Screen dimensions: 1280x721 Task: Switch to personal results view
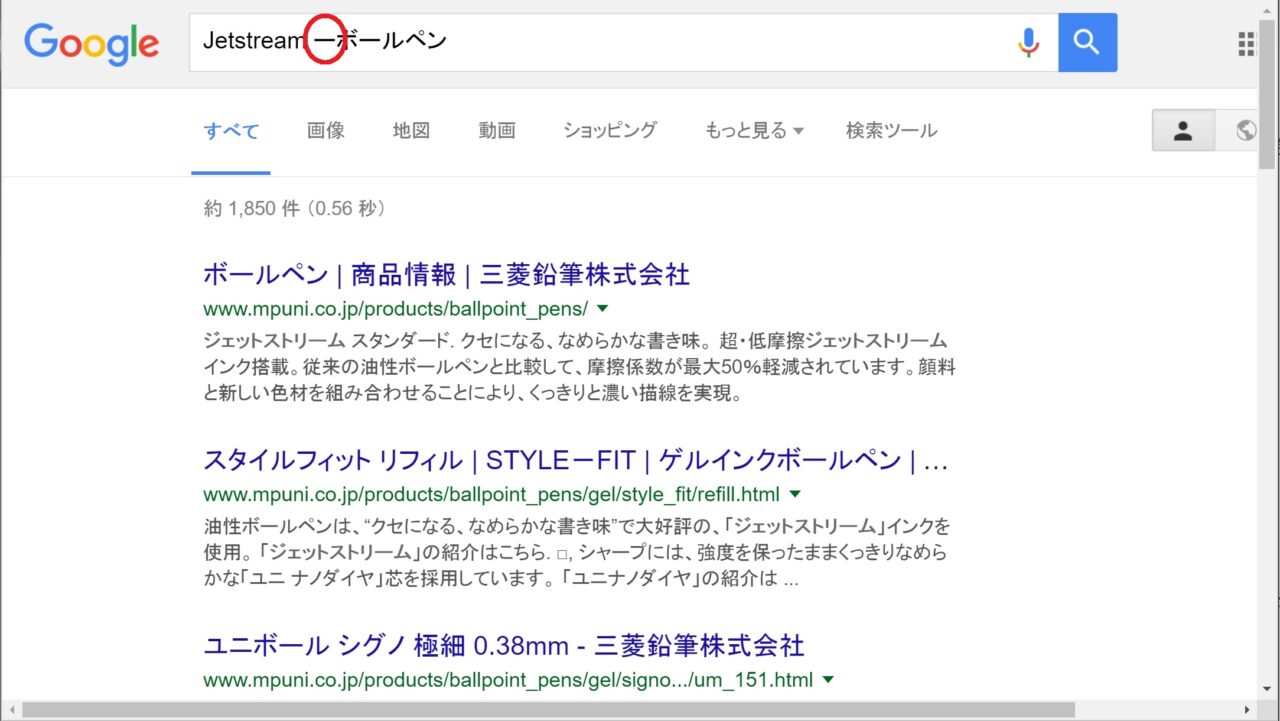click(1183, 131)
